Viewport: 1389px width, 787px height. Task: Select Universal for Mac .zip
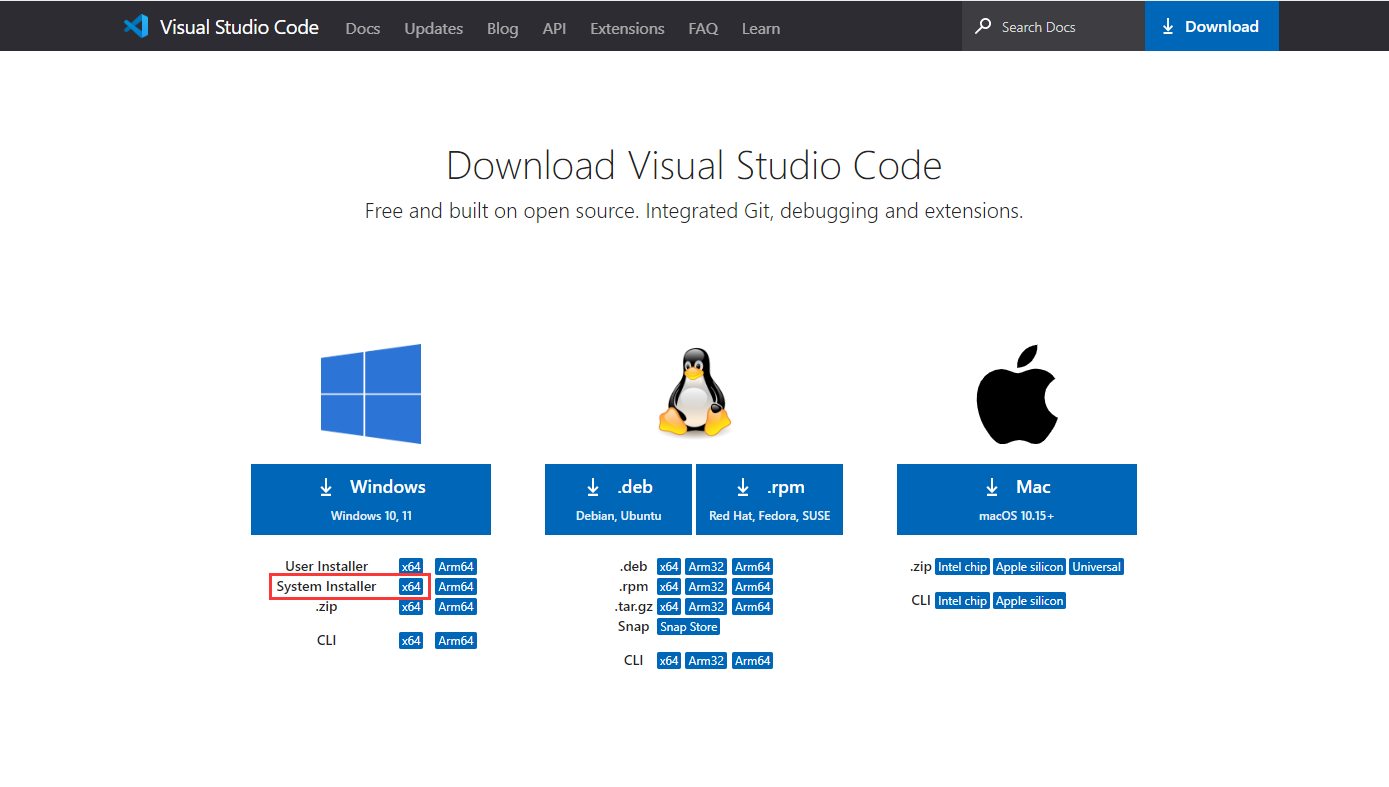click(x=1097, y=567)
